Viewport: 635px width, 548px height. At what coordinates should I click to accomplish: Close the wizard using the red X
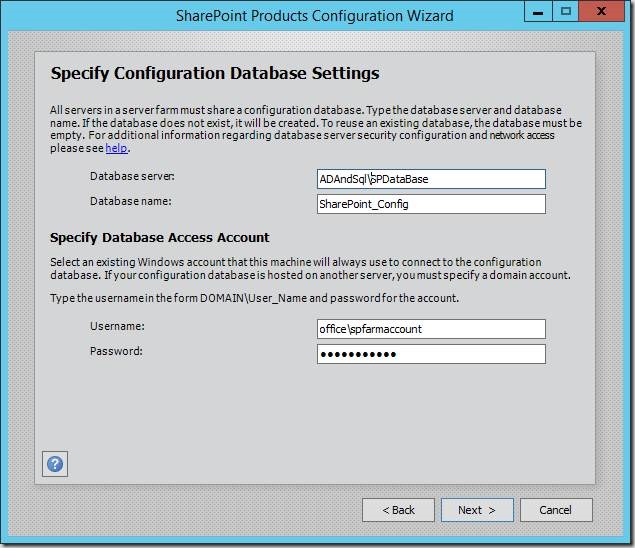coord(603,13)
